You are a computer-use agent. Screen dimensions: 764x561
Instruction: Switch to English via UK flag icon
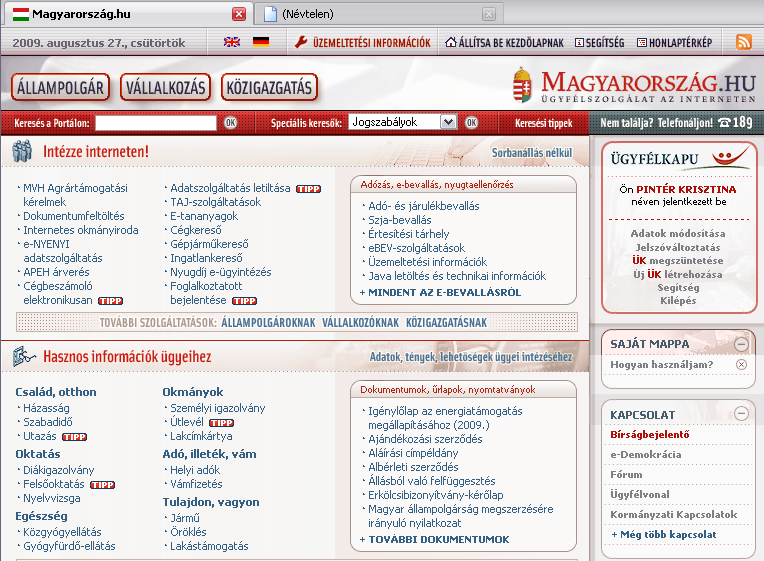click(x=232, y=42)
